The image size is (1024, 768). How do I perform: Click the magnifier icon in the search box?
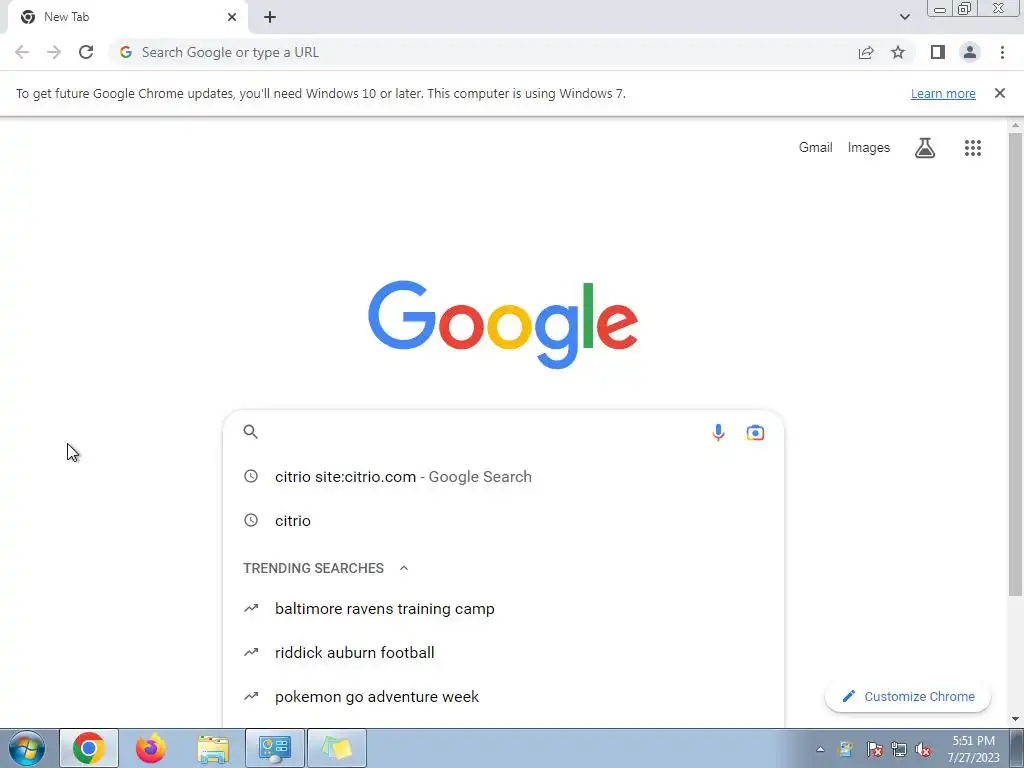pyautogui.click(x=251, y=432)
